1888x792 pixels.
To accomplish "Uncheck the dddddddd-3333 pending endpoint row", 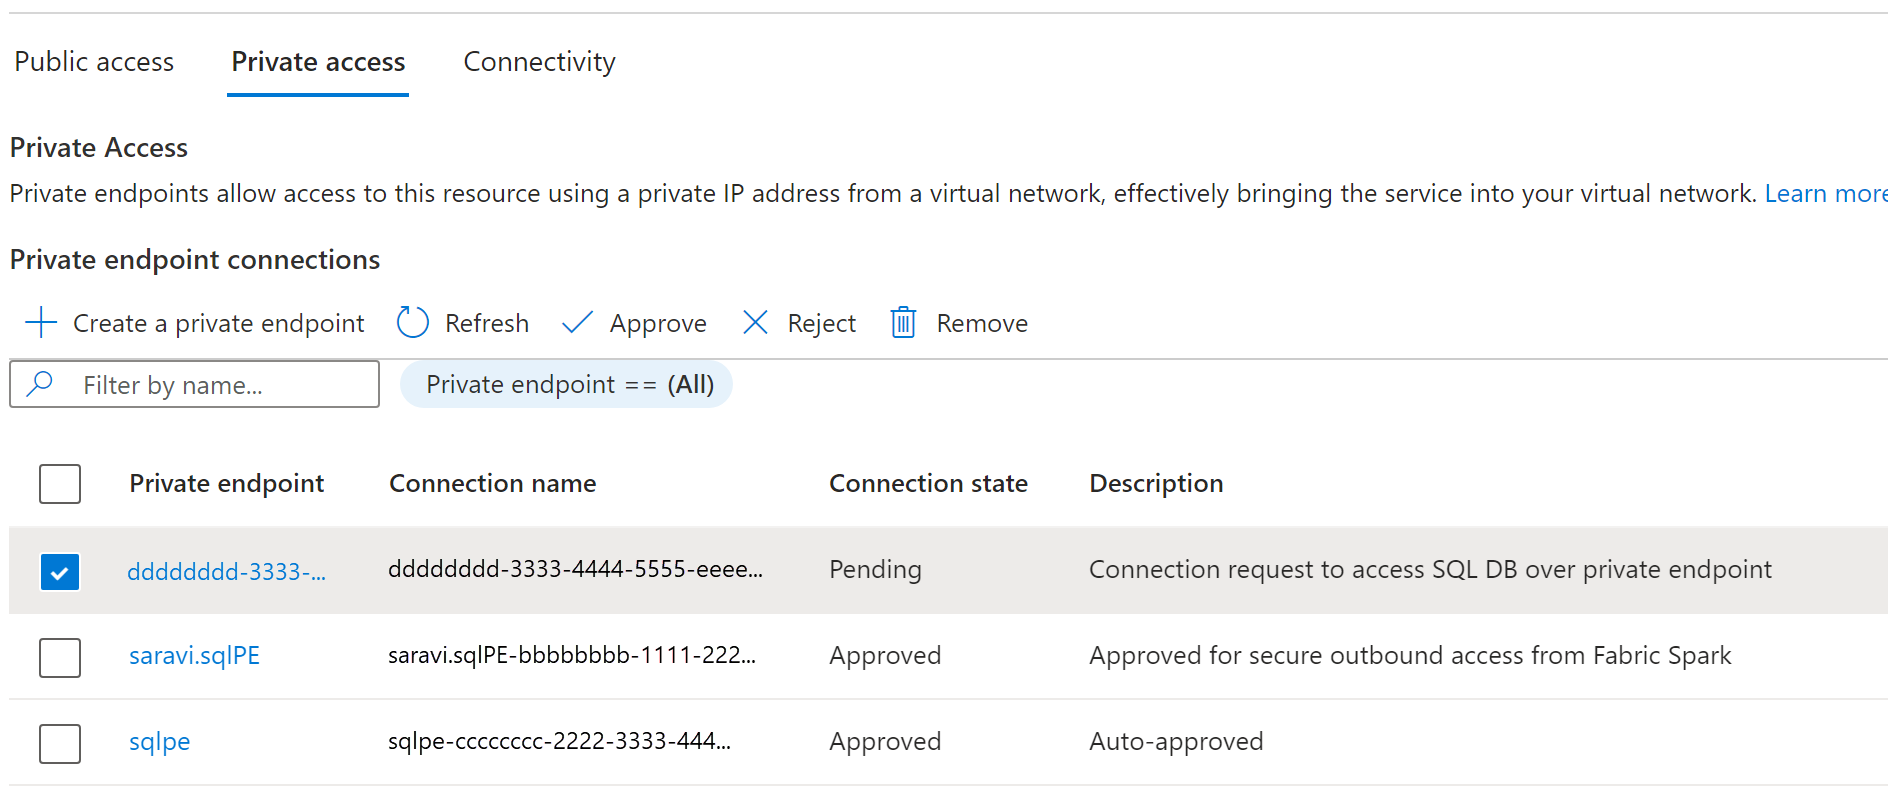I will [x=60, y=572].
